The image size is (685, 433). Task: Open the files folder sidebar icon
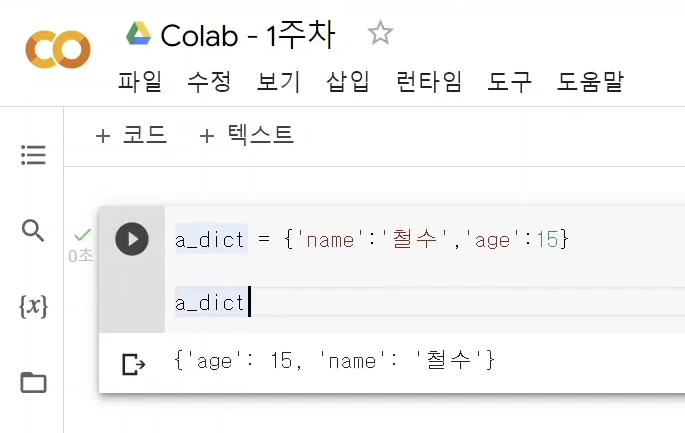pos(34,383)
